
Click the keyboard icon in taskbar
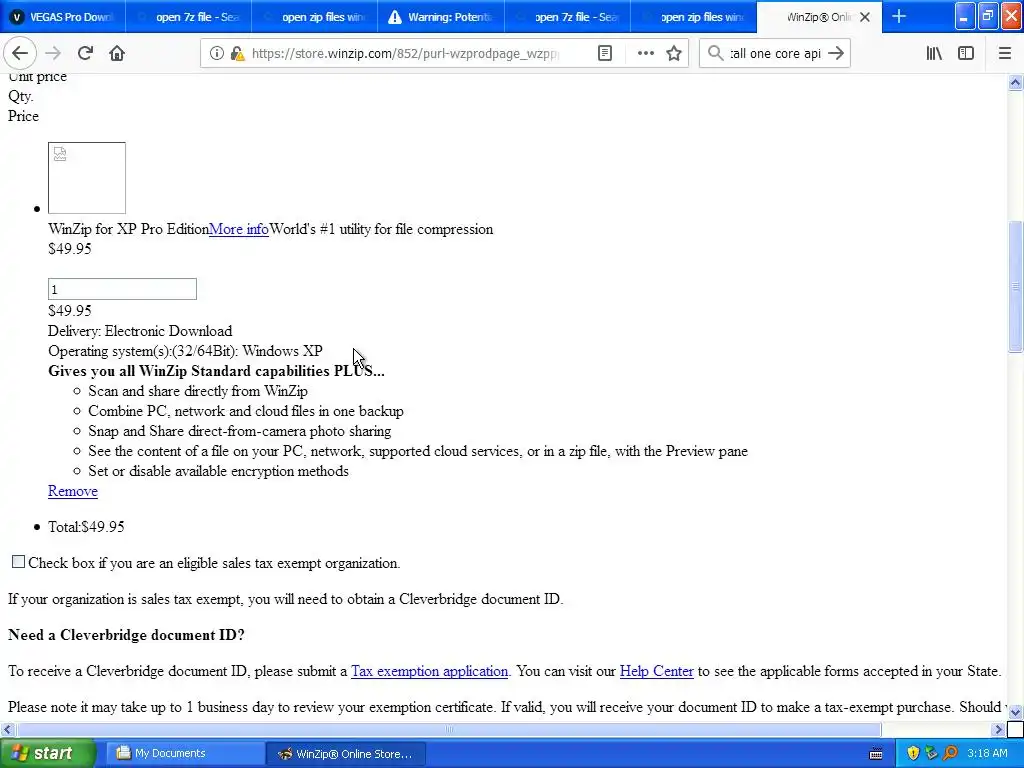[876, 754]
